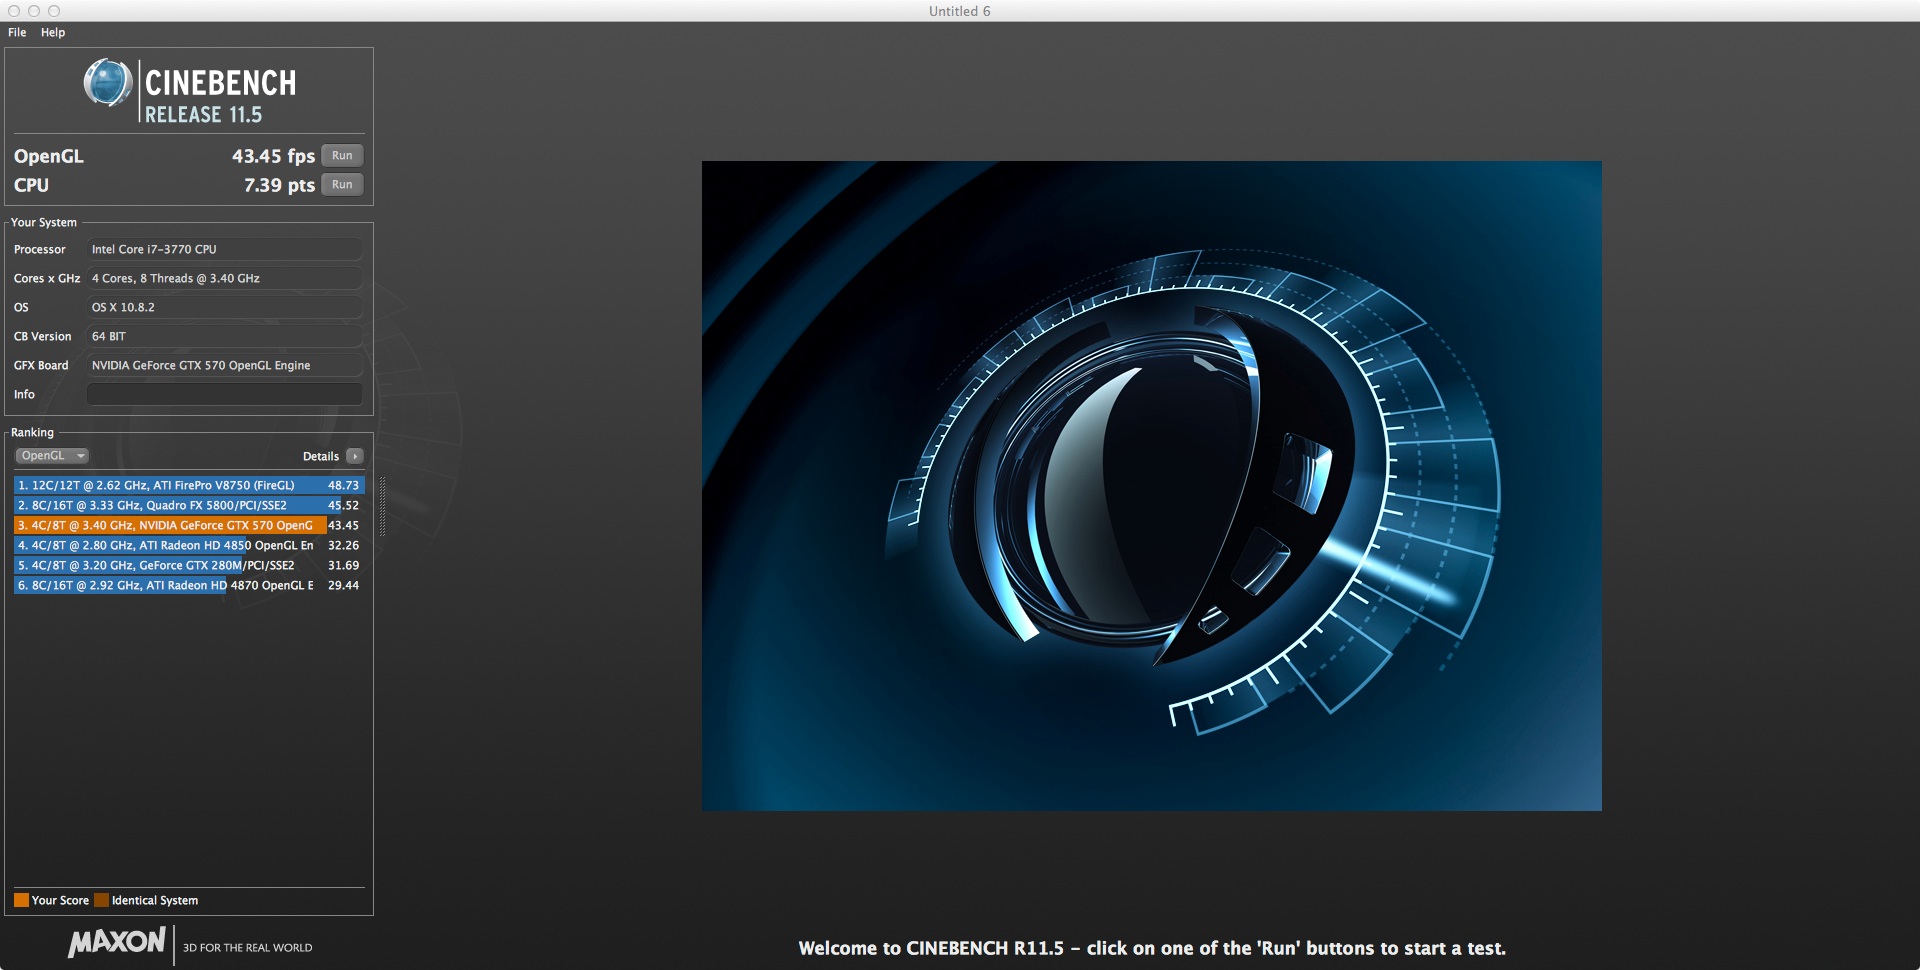Run the OpenGL benchmark test

pos(342,155)
